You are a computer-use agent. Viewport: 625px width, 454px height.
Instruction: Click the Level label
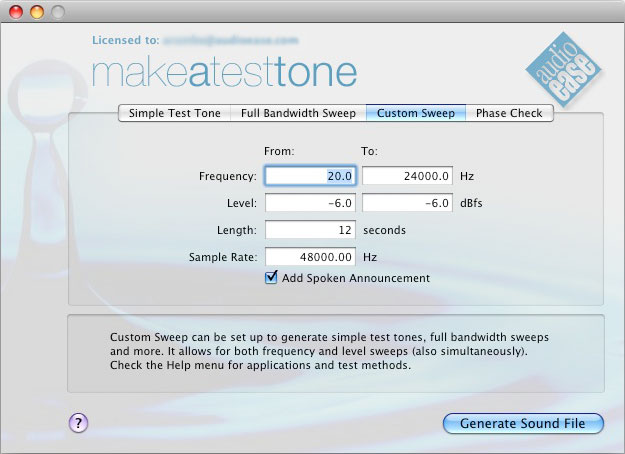pyautogui.click(x=242, y=203)
